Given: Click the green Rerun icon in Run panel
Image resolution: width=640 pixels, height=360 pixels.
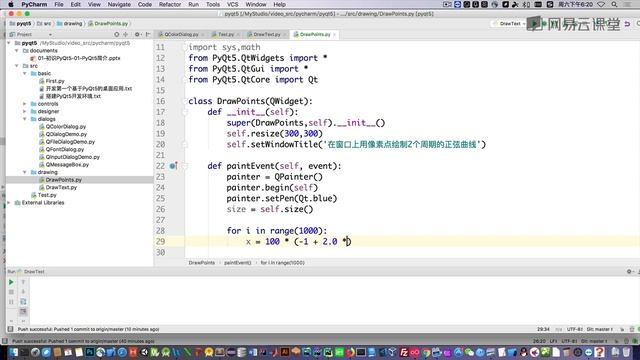Looking at the screenshot, I should 11,282.
